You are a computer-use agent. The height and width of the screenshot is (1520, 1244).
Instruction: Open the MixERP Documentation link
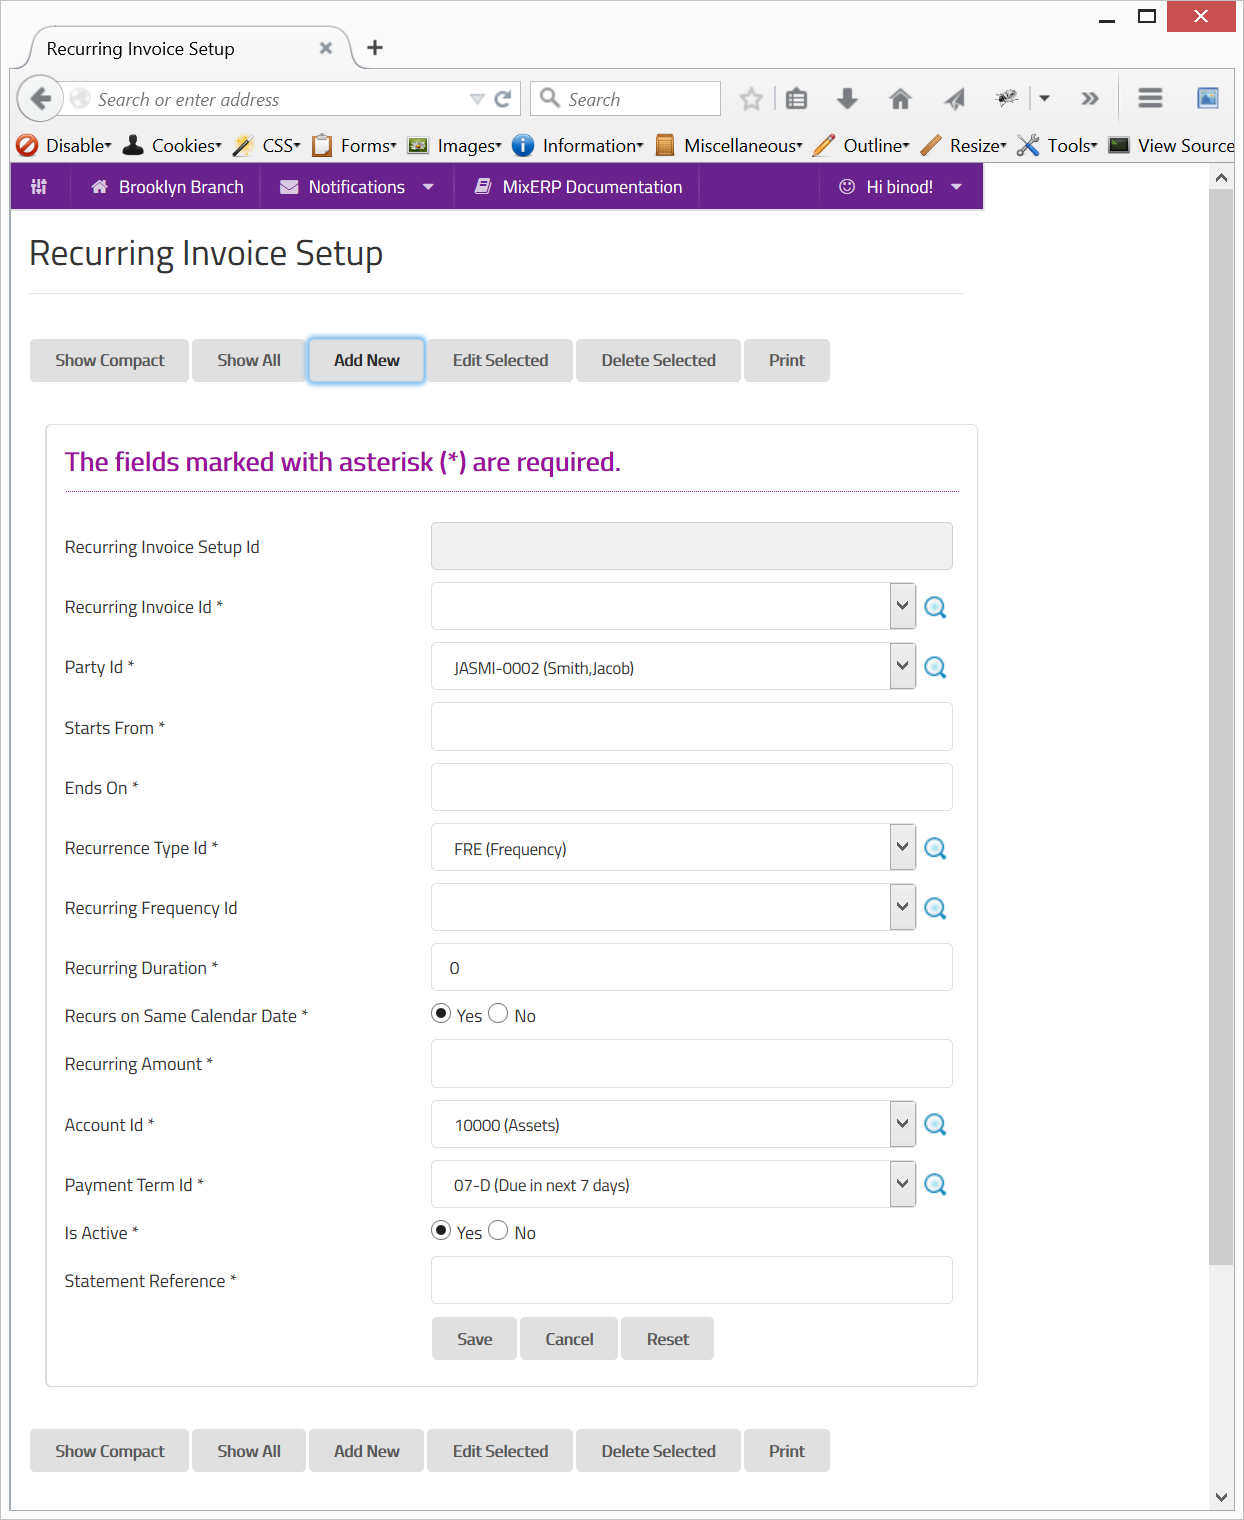click(x=578, y=187)
